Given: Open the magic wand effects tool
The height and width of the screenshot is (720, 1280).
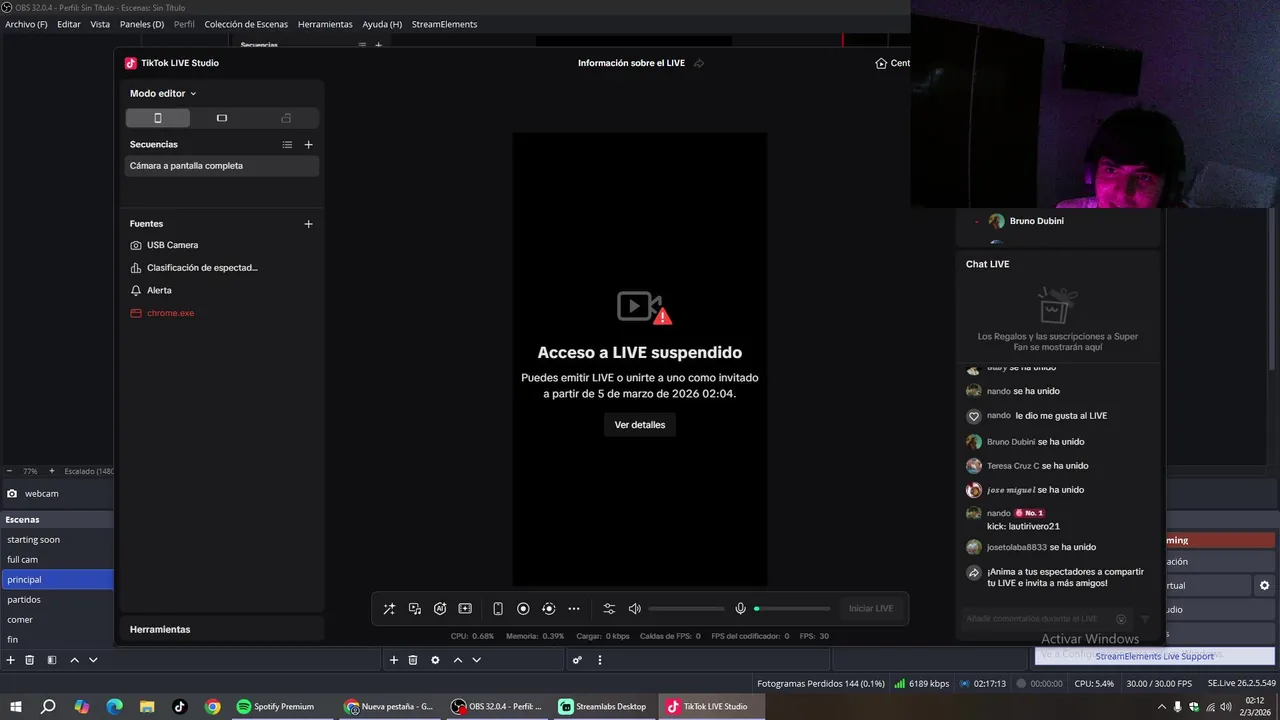Looking at the screenshot, I should pyautogui.click(x=389, y=608).
